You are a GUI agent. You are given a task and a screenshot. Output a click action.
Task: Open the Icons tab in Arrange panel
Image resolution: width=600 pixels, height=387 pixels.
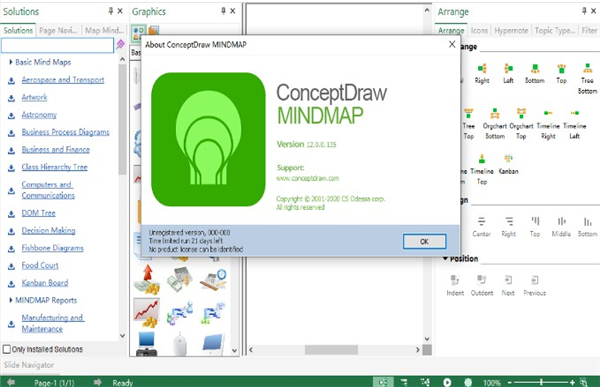point(479,30)
